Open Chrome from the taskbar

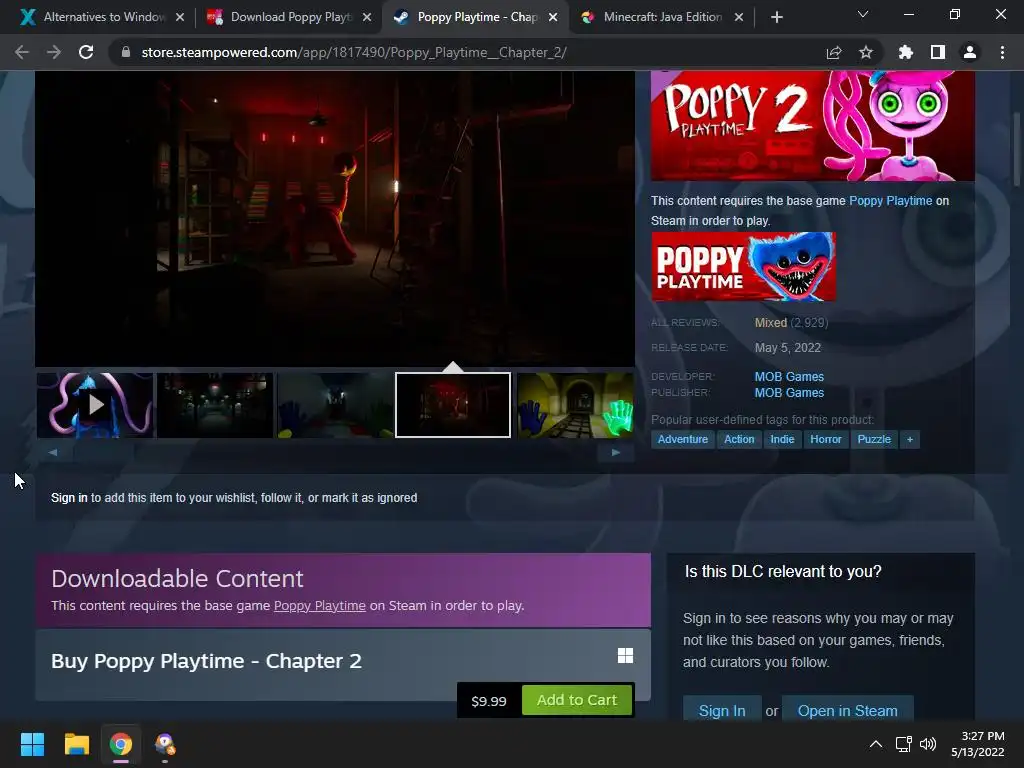(x=121, y=744)
